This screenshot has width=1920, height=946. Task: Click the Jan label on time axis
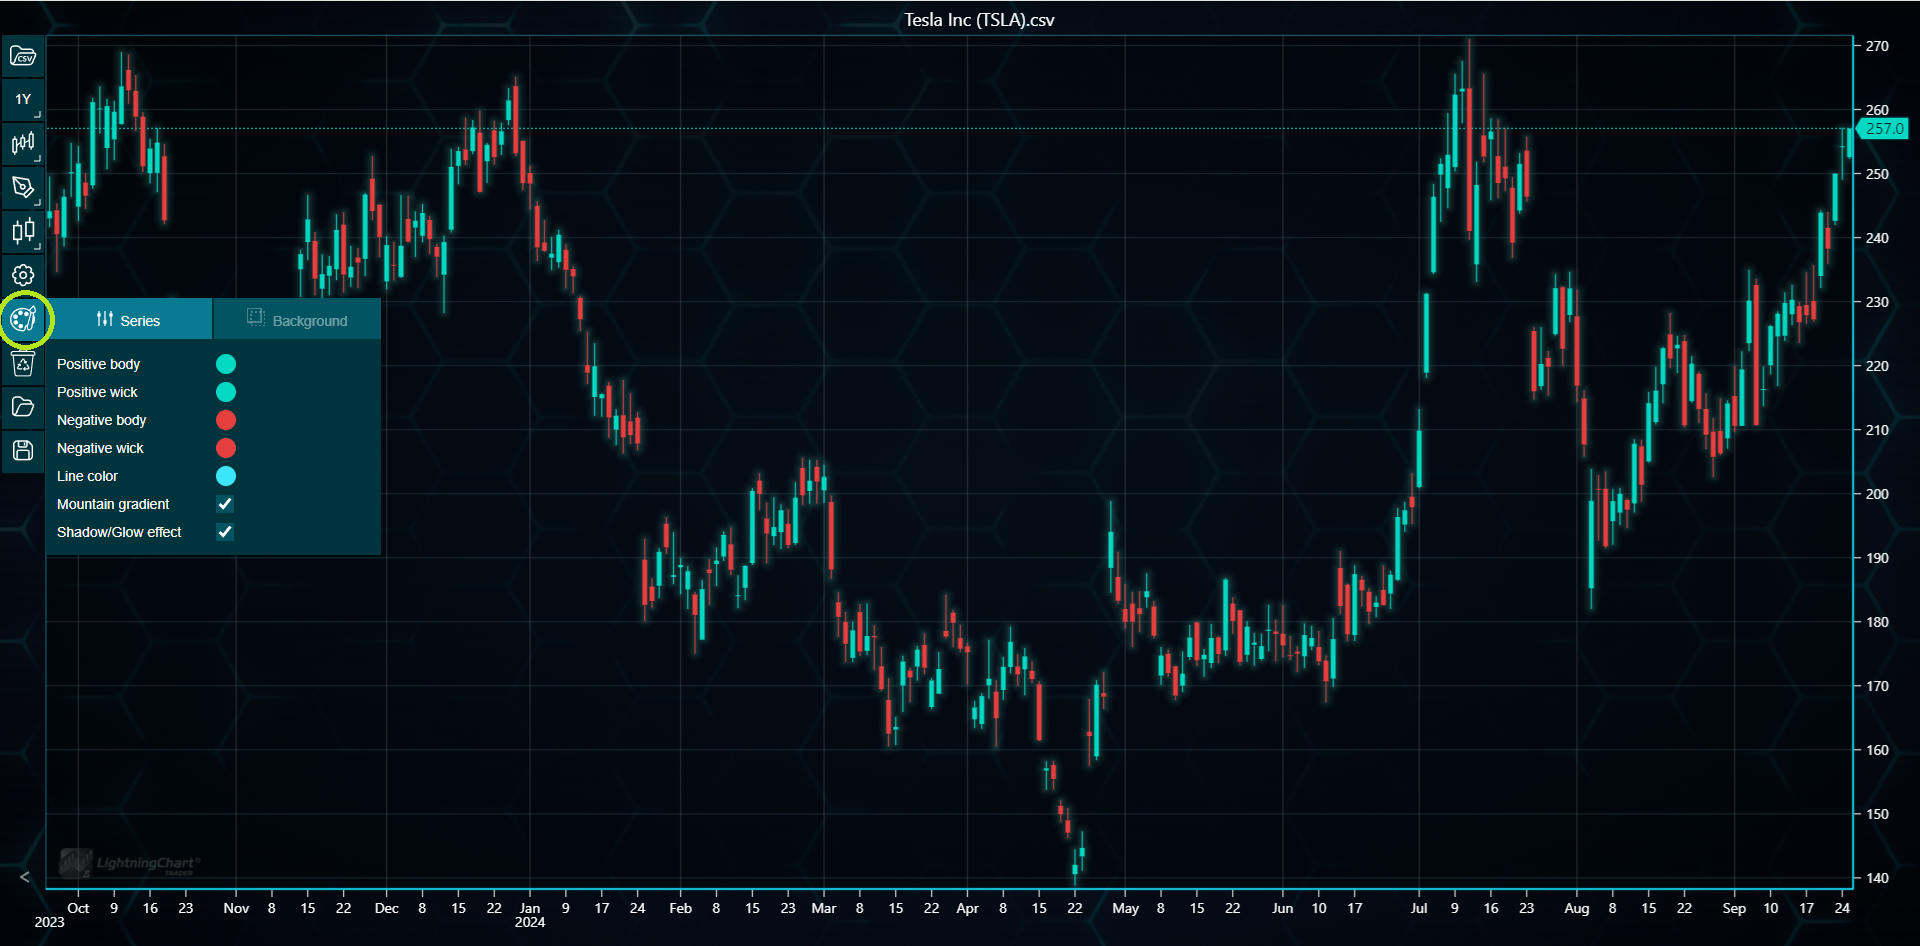pyautogui.click(x=530, y=908)
